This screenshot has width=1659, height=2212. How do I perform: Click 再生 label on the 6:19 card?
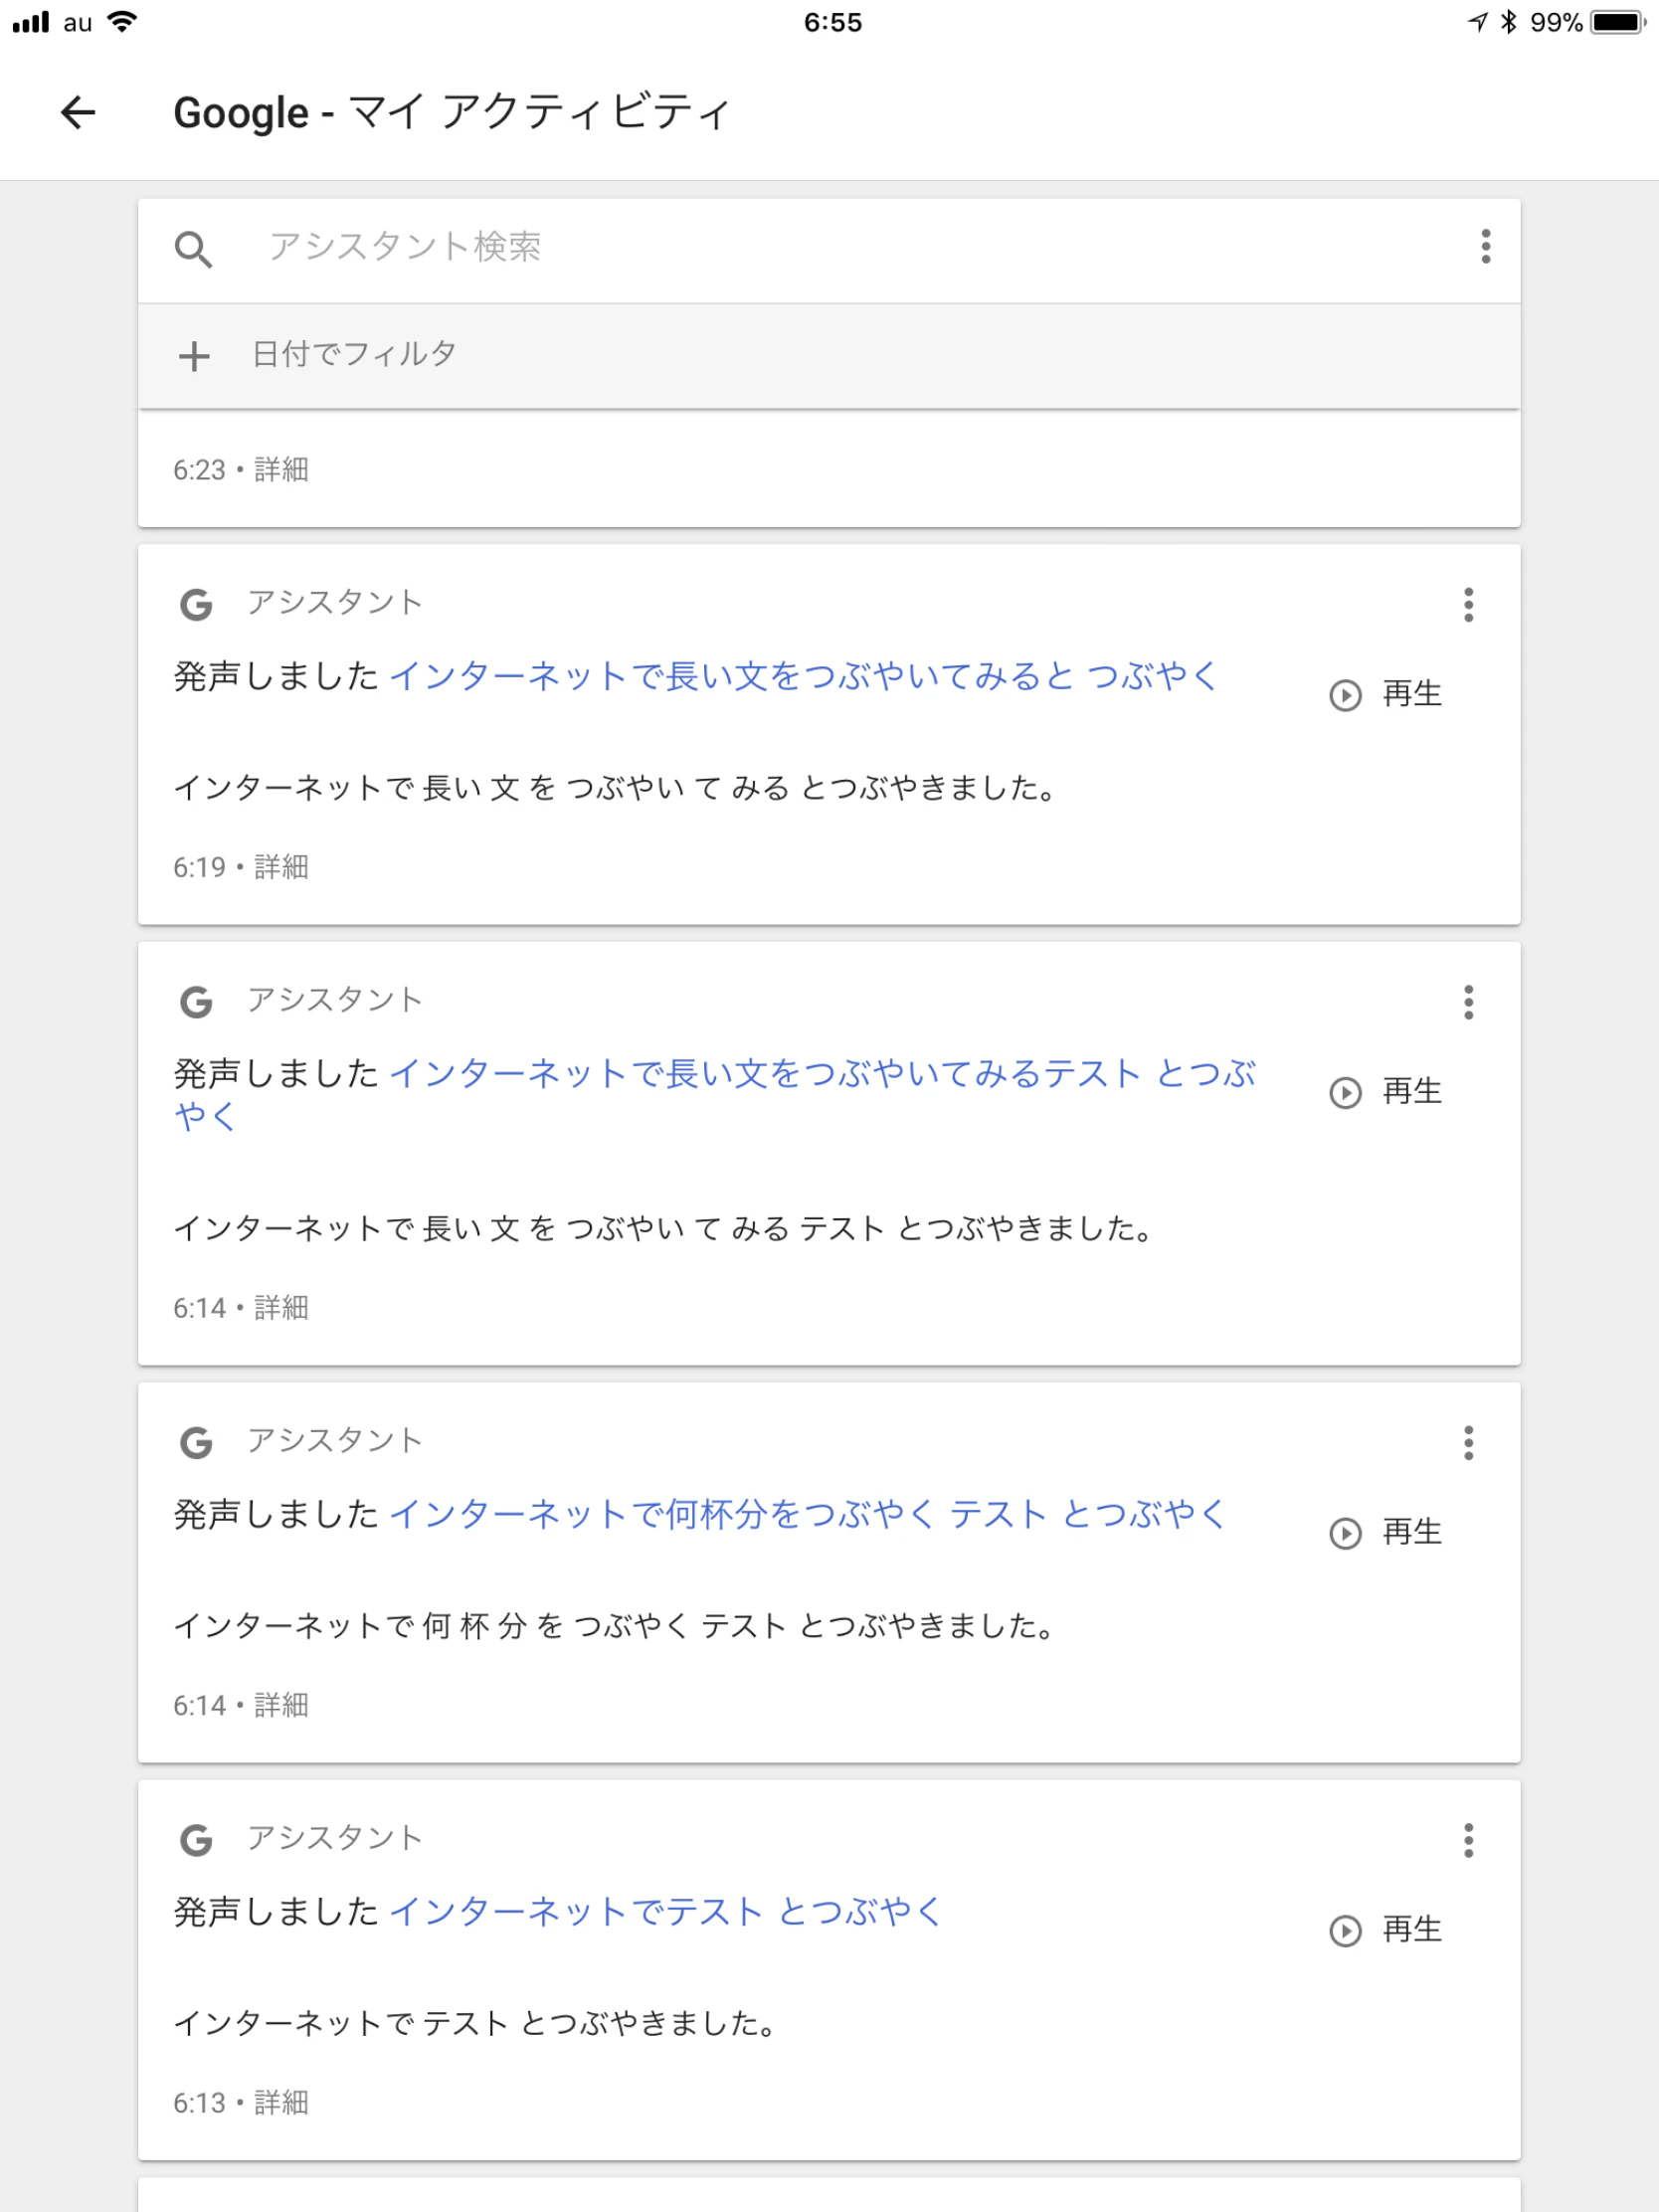click(x=1412, y=694)
